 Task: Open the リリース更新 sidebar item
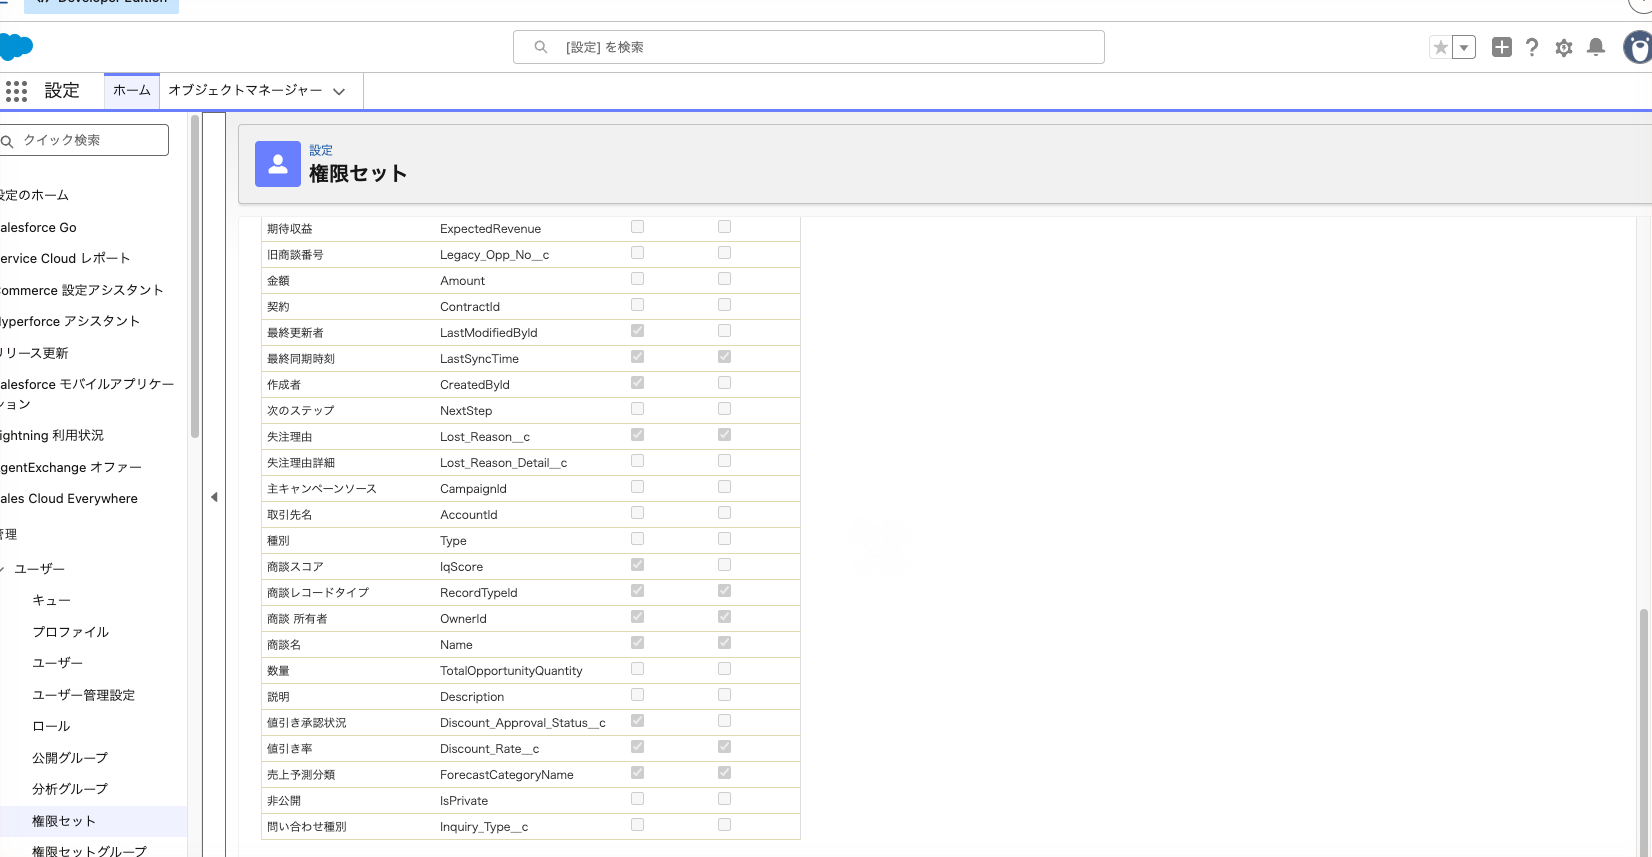(35, 353)
